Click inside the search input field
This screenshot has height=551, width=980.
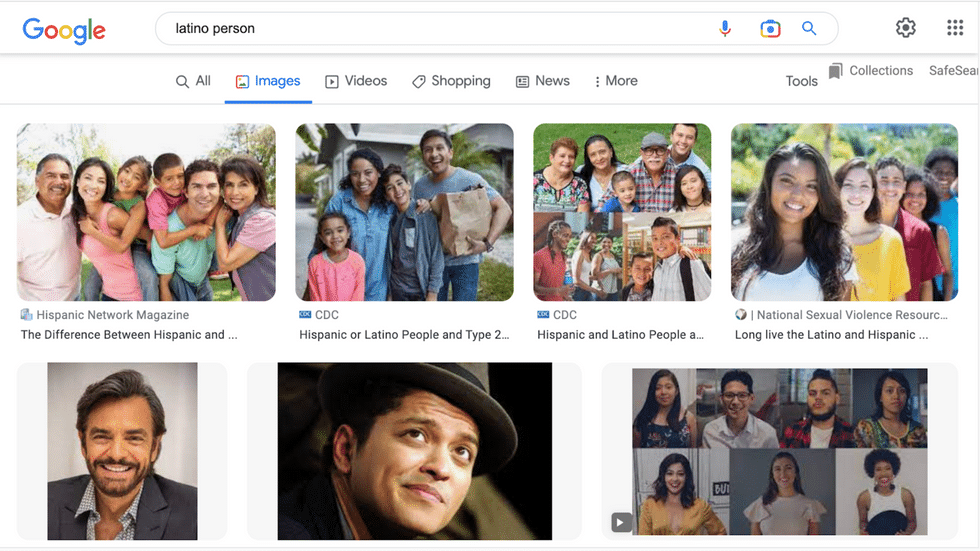pyautogui.click(x=440, y=29)
